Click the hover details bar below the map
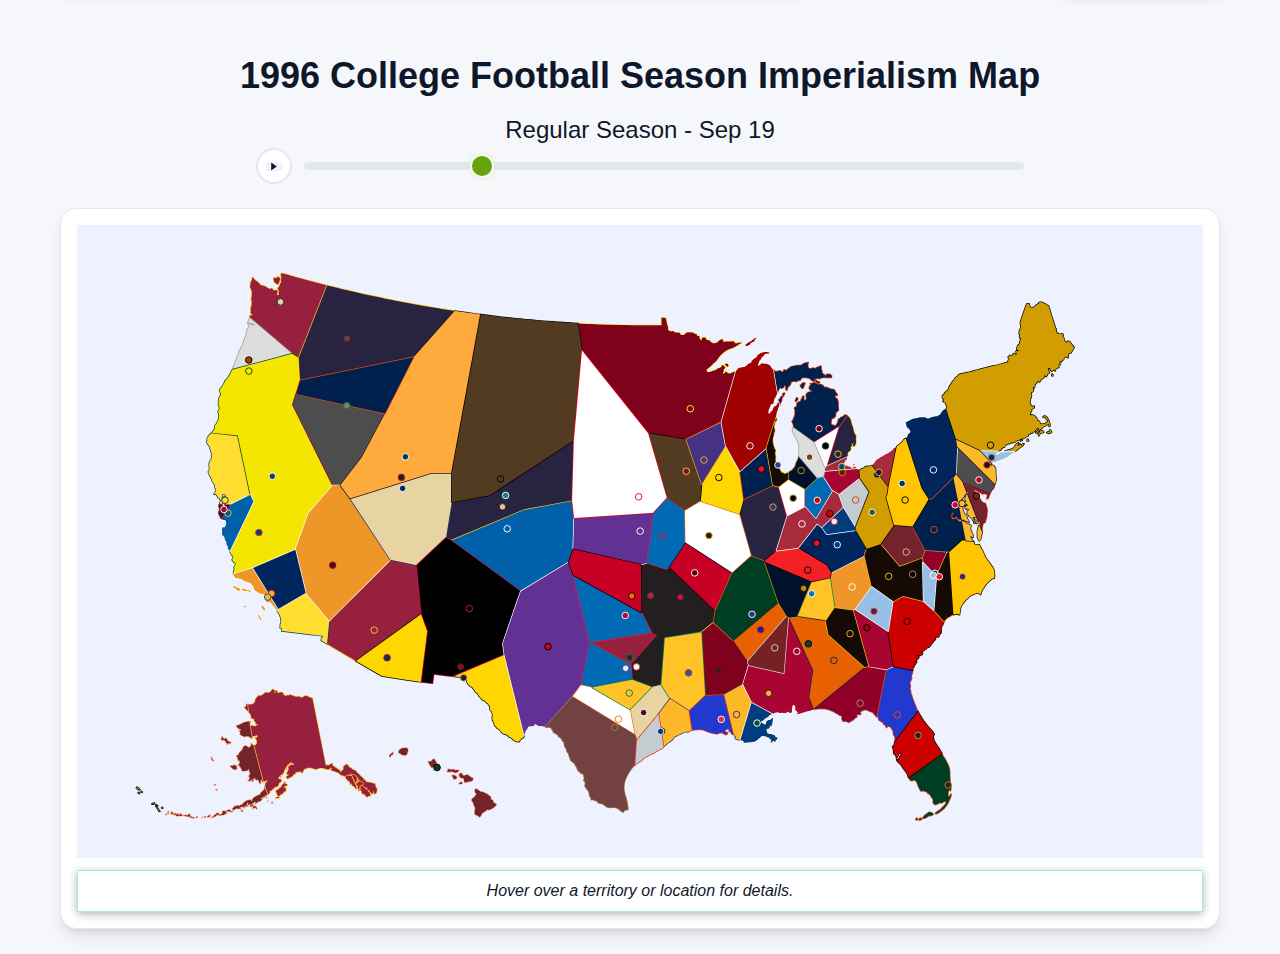The width and height of the screenshot is (1280, 954). pos(640,890)
